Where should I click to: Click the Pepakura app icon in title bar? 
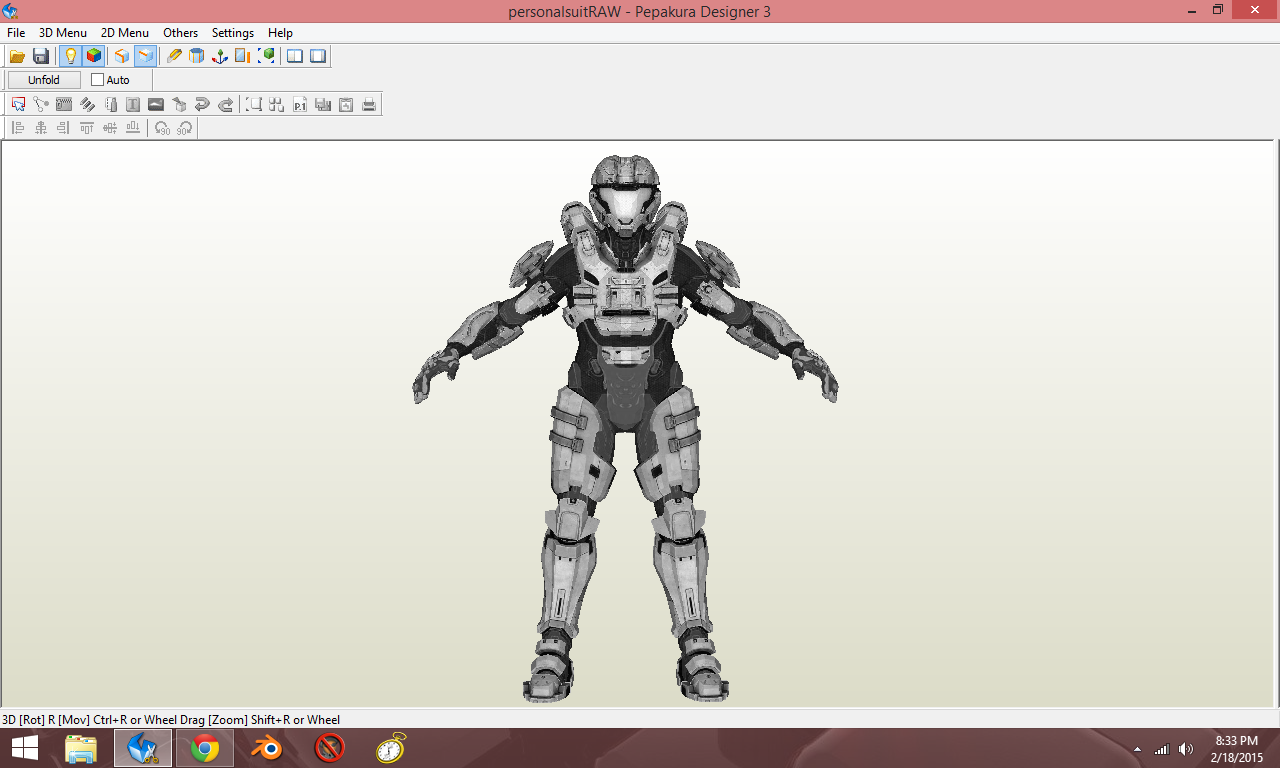point(10,11)
